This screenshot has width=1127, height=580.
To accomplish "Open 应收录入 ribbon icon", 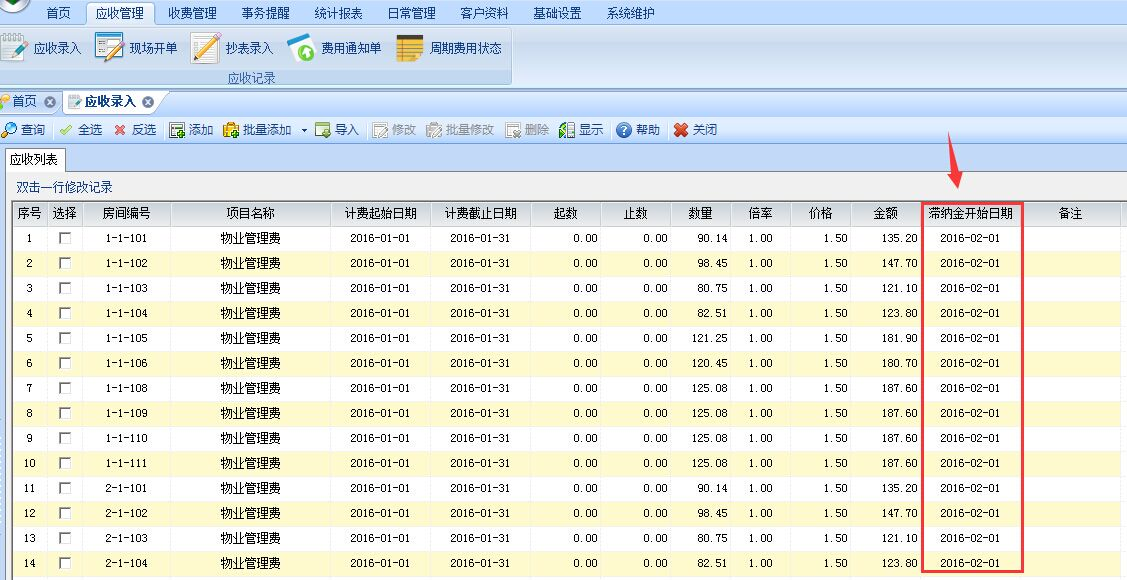I will click(14, 48).
